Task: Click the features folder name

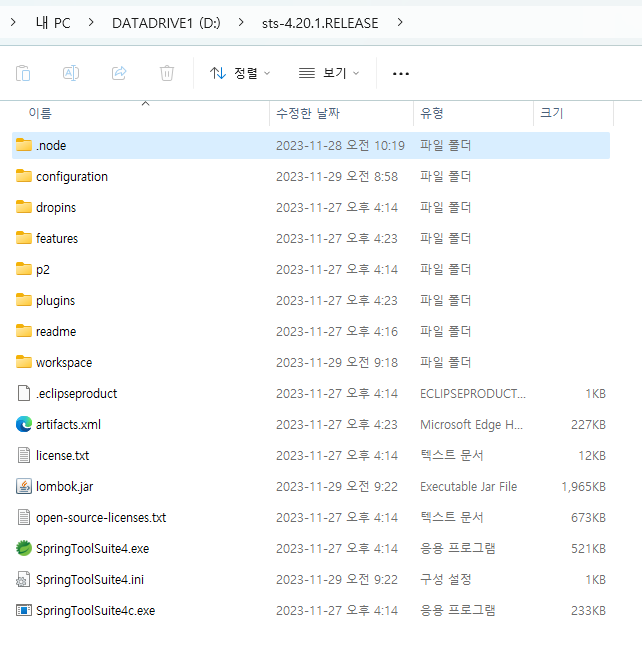Action: click(57, 238)
